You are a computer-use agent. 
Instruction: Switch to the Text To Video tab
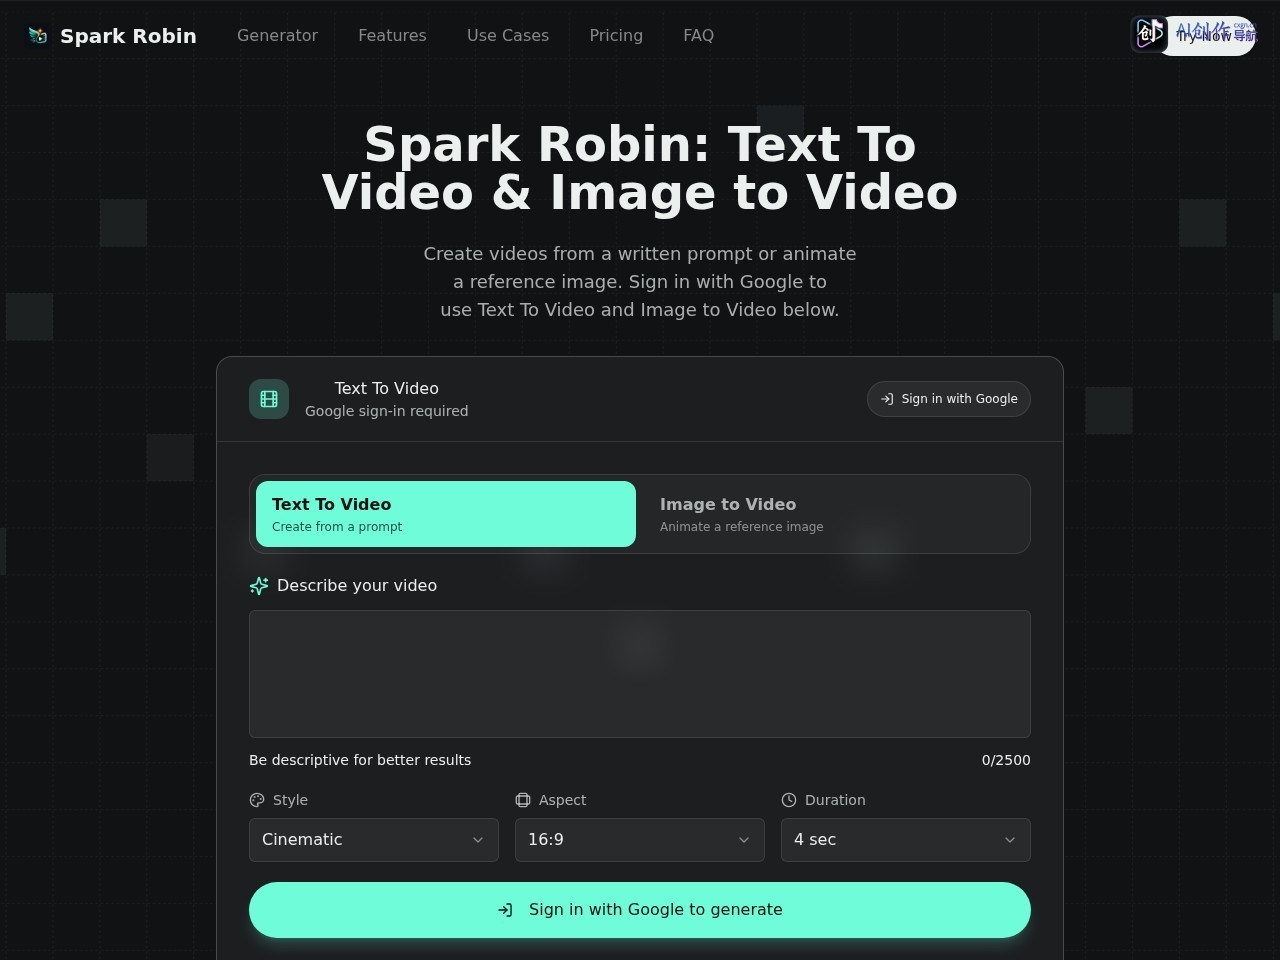pos(446,514)
